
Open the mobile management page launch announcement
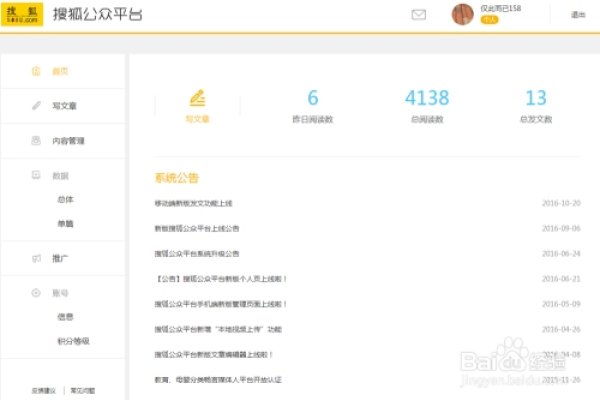click(221, 304)
